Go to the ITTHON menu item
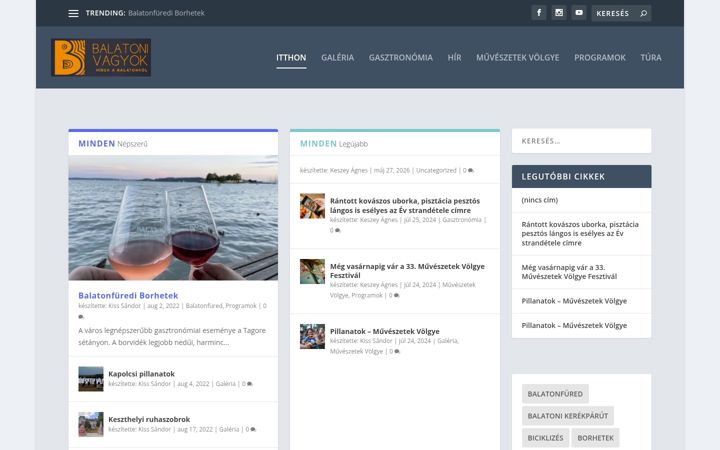 click(291, 57)
